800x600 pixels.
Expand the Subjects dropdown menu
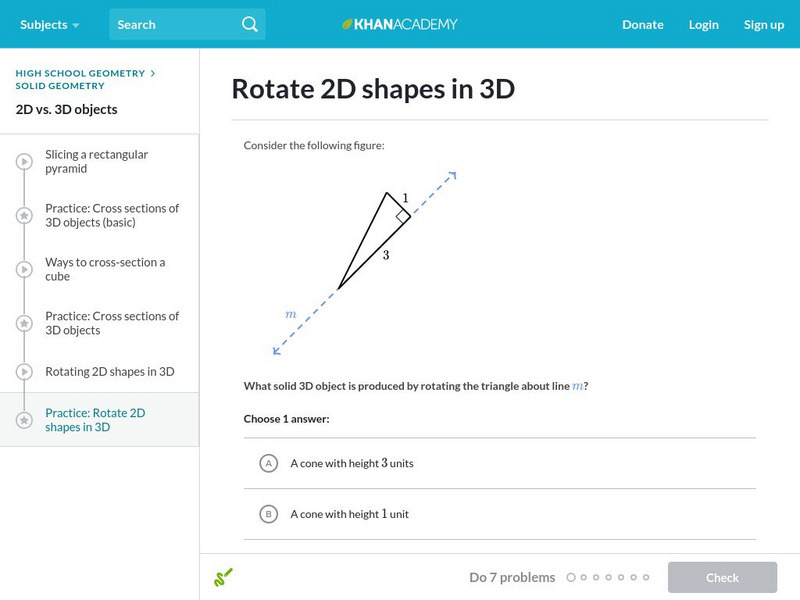coord(49,24)
